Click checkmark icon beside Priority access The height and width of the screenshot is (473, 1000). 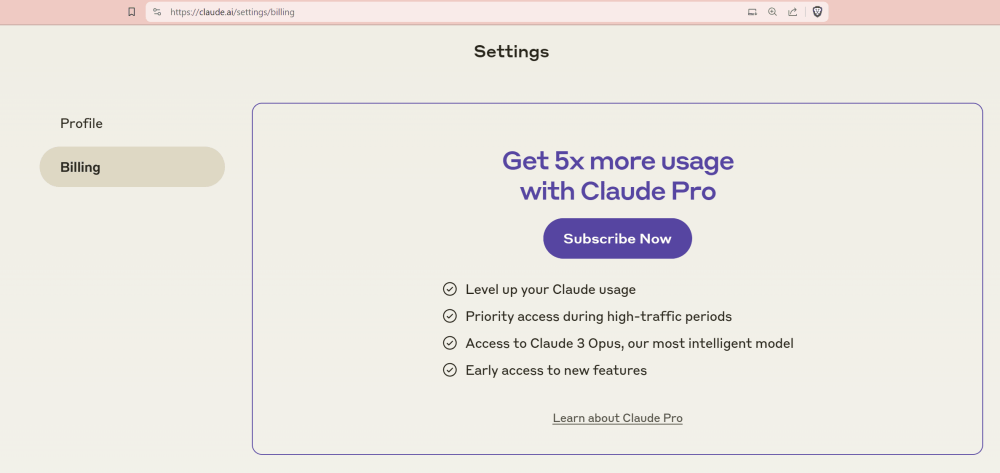click(450, 316)
